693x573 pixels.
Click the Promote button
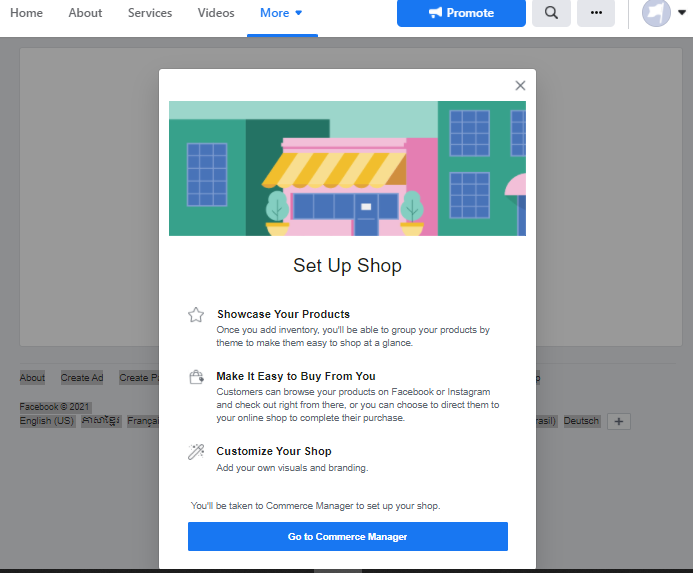click(461, 13)
